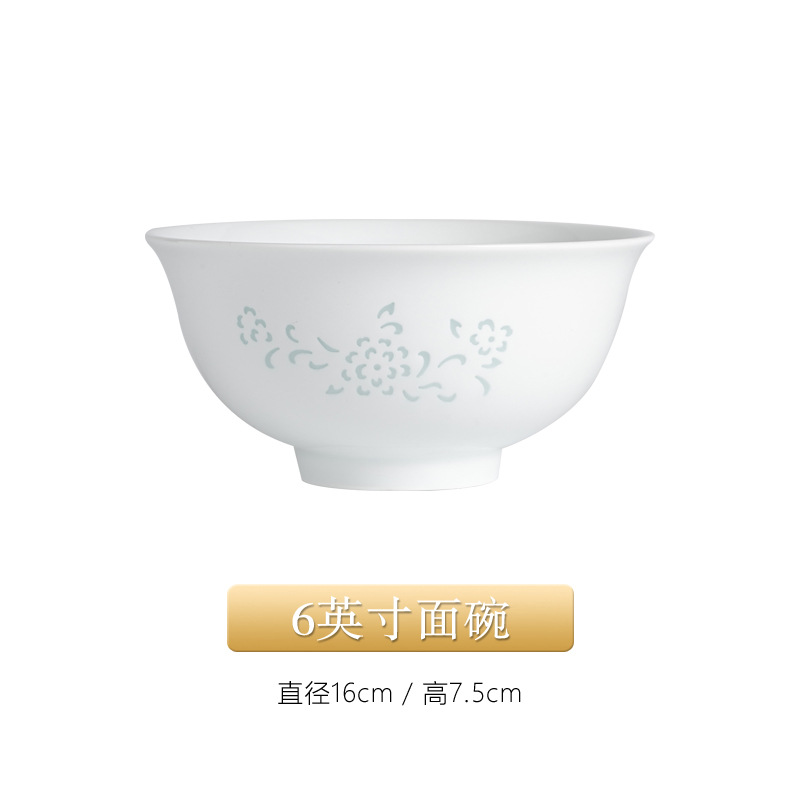Click the large center chrysanthemum motif
Image resolution: width=800 pixels, height=800 pixels.
377,367
